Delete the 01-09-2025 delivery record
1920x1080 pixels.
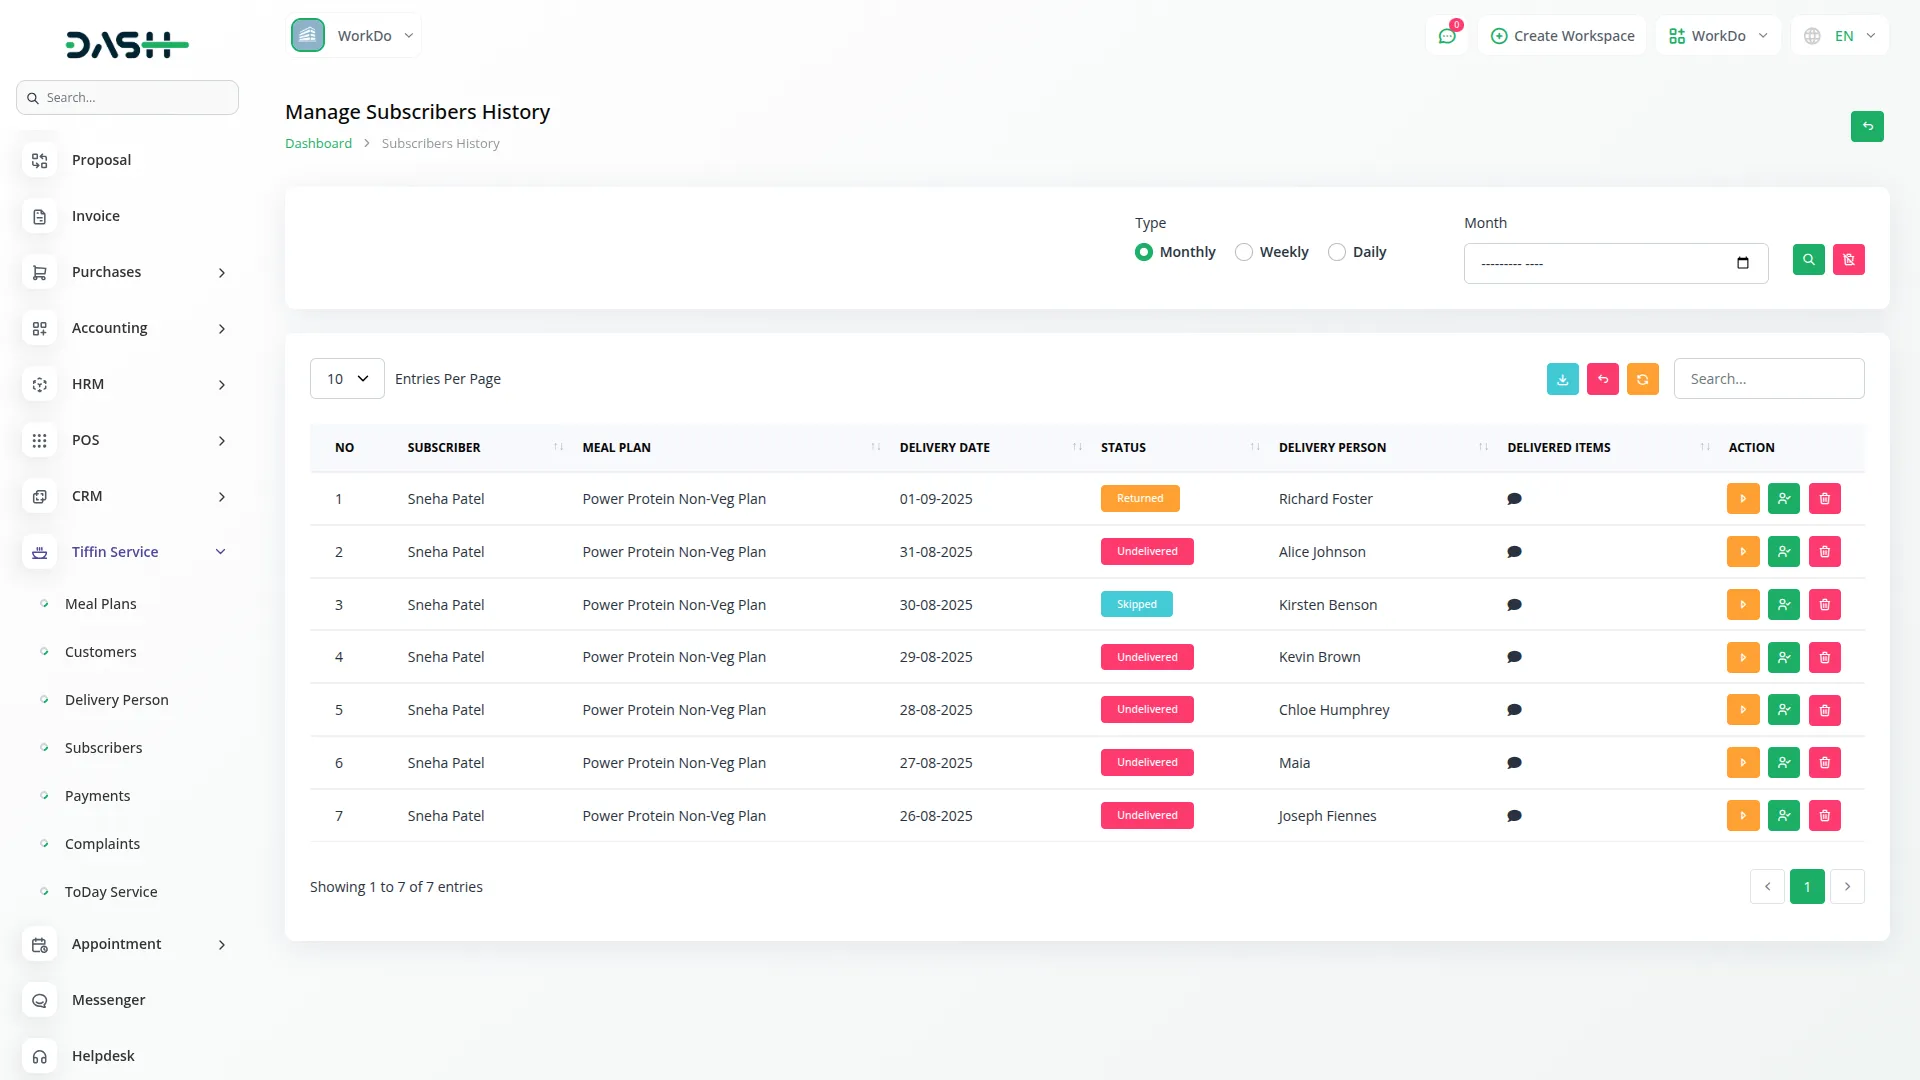[x=1824, y=499]
